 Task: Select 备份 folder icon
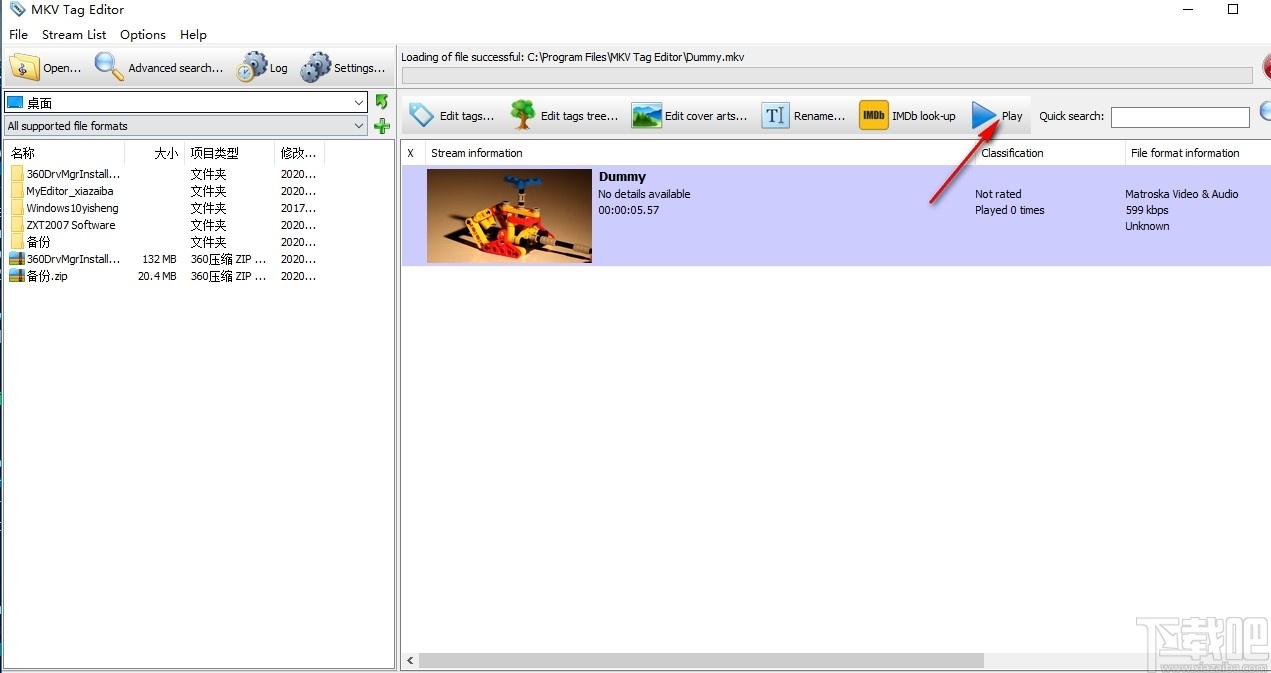(x=17, y=242)
